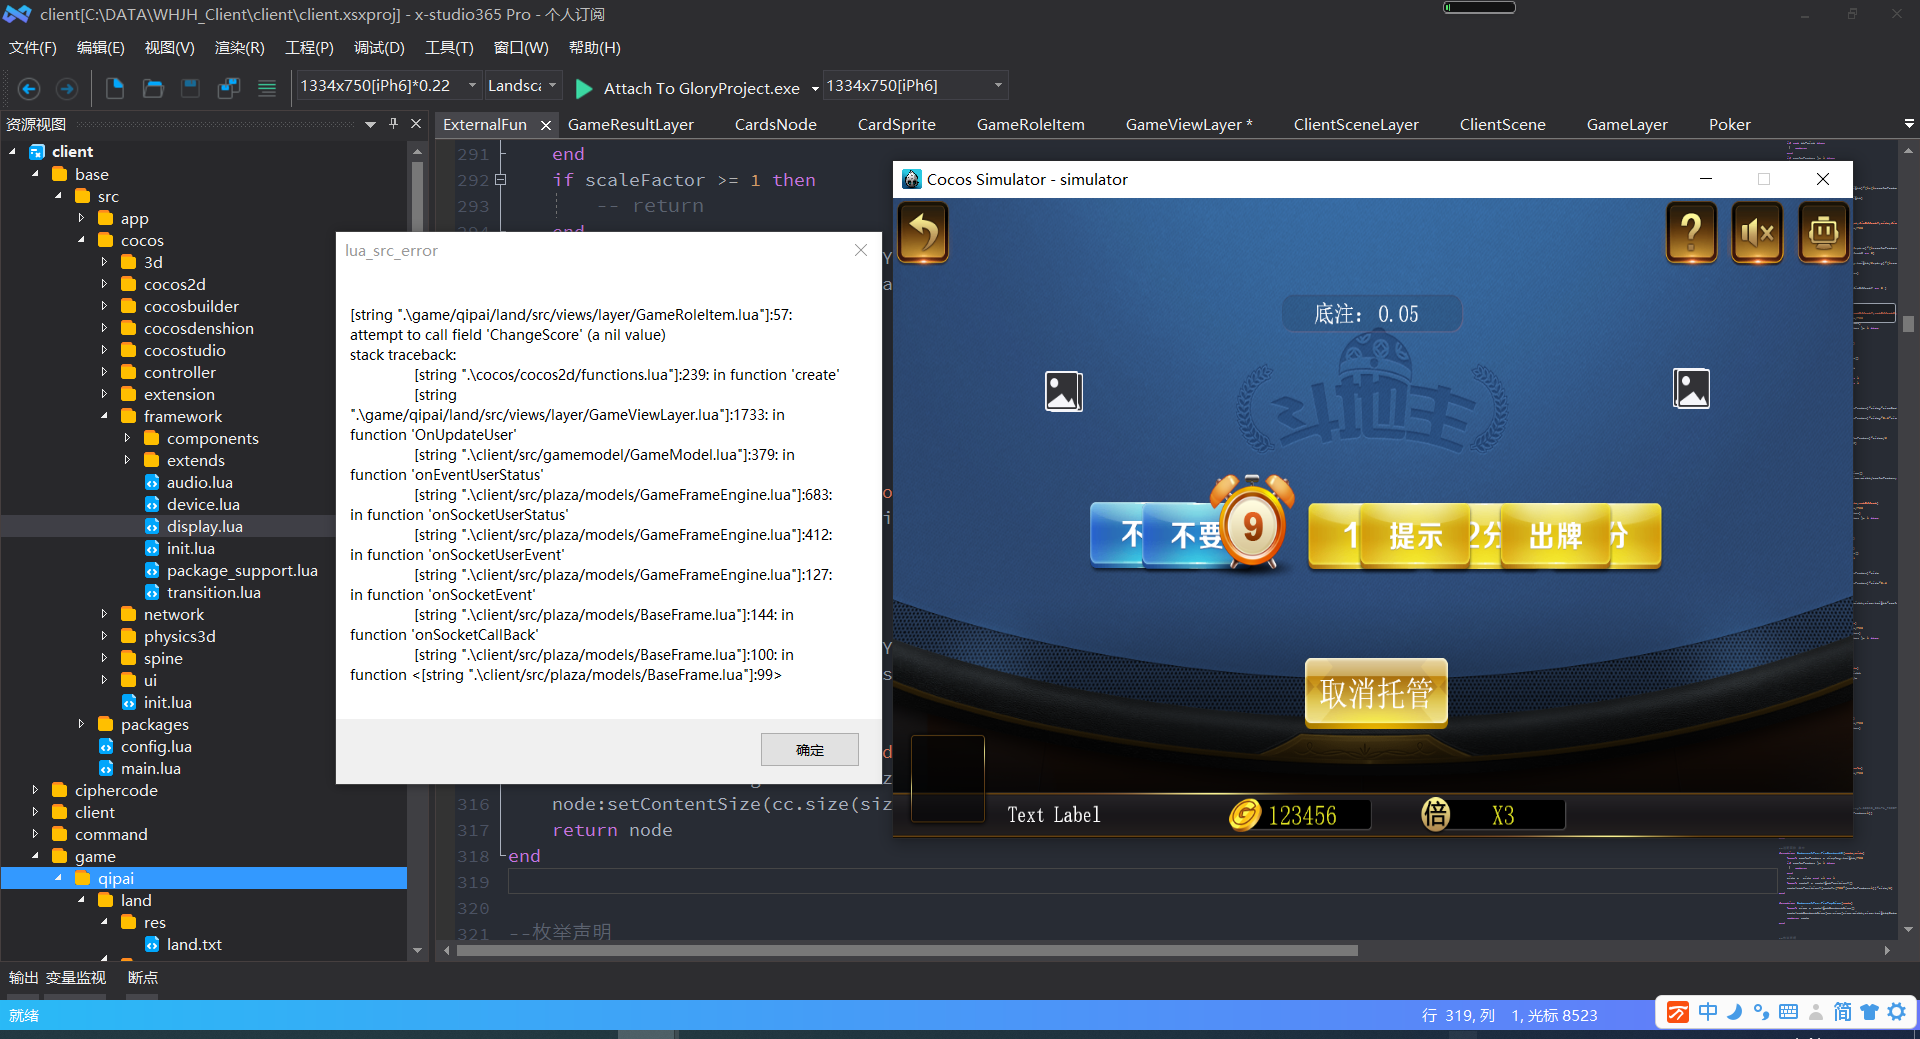This screenshot has height=1039, width=1920.
Task: Switch to the GameResultLayer tab
Action: [x=631, y=125]
